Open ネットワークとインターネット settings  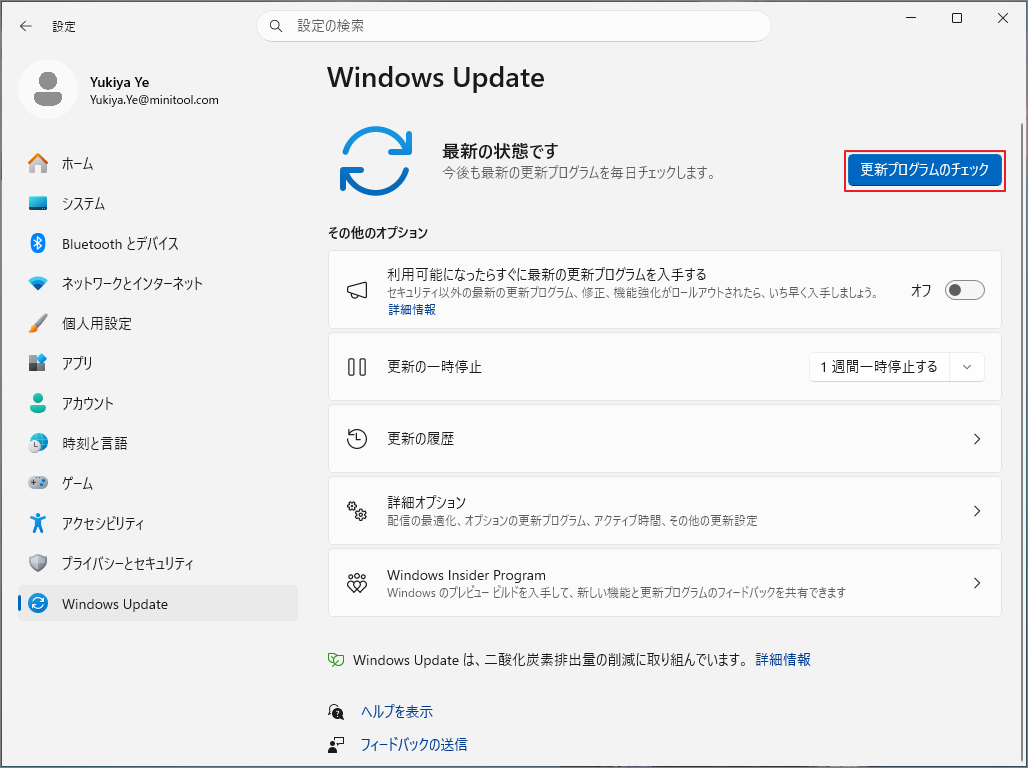(x=158, y=283)
